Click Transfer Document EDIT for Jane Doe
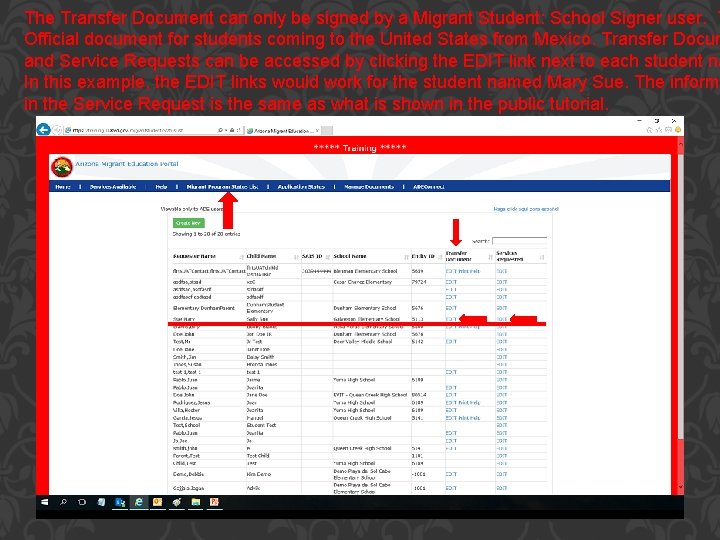The height and width of the screenshot is (540, 720). click(451, 395)
